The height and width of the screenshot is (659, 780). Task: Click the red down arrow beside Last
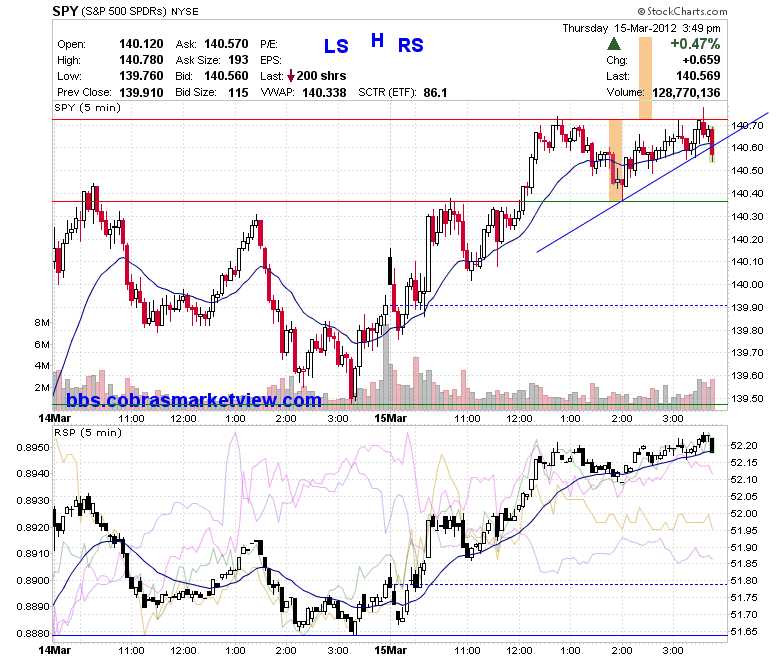click(x=291, y=76)
